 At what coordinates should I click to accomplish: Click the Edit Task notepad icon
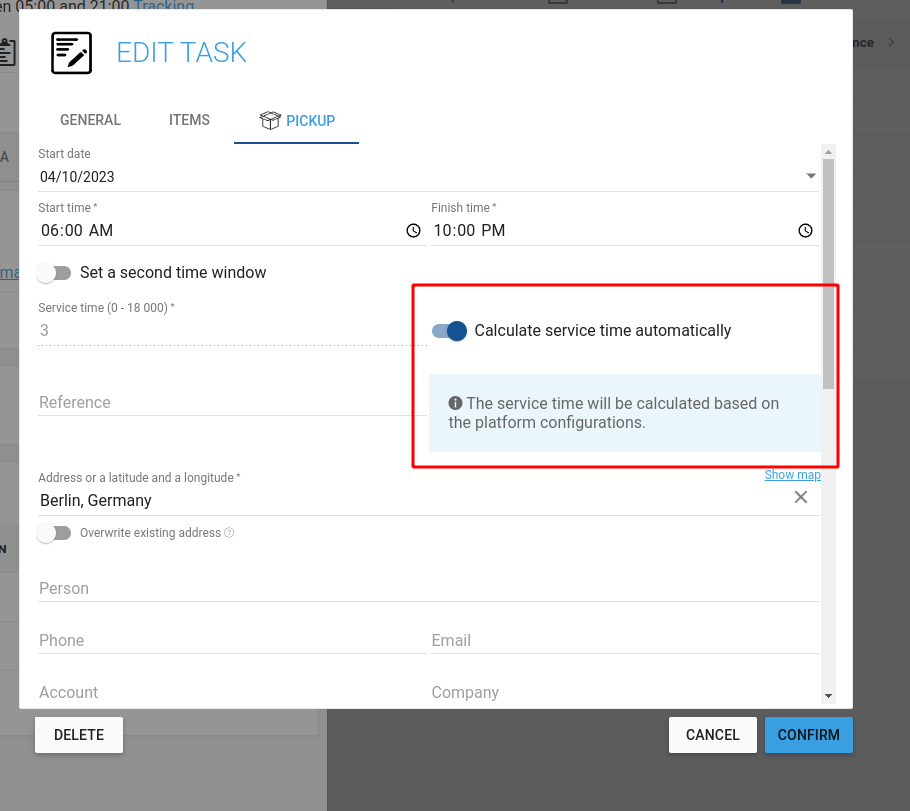pos(71,53)
